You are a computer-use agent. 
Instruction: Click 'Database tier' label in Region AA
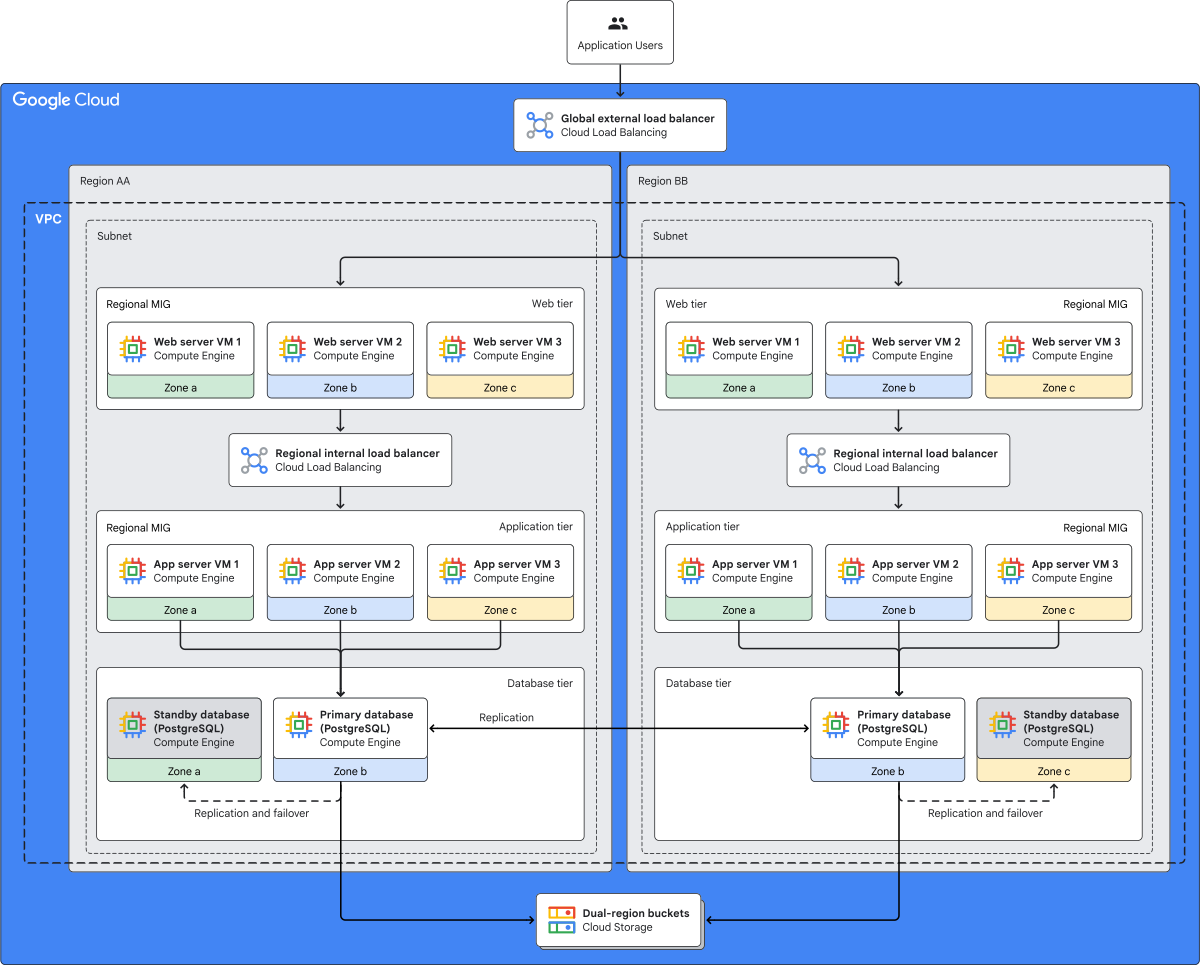point(541,684)
